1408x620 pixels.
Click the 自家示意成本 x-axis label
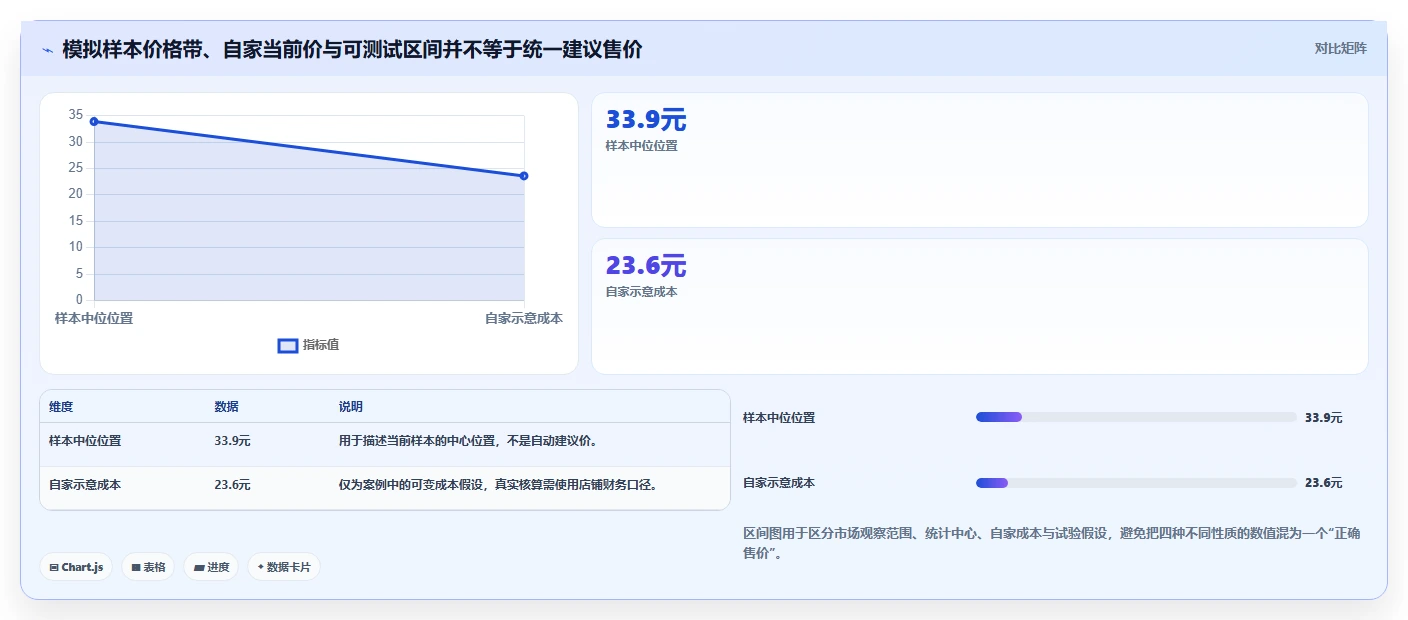tap(524, 318)
